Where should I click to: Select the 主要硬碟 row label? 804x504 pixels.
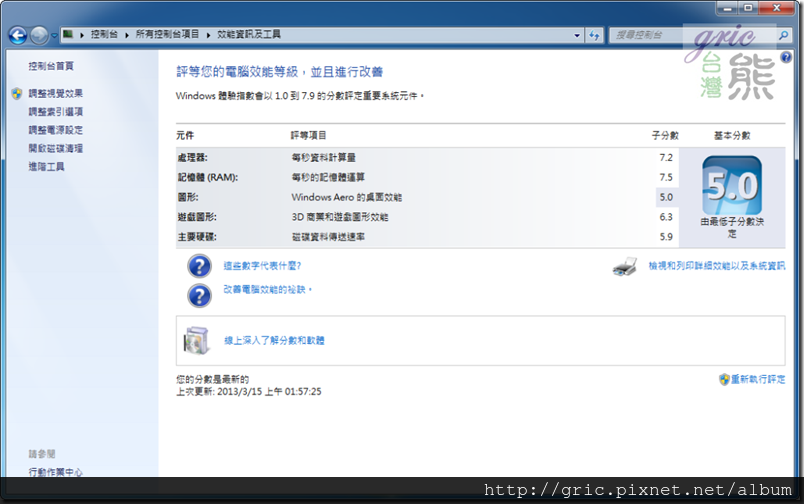(x=197, y=237)
